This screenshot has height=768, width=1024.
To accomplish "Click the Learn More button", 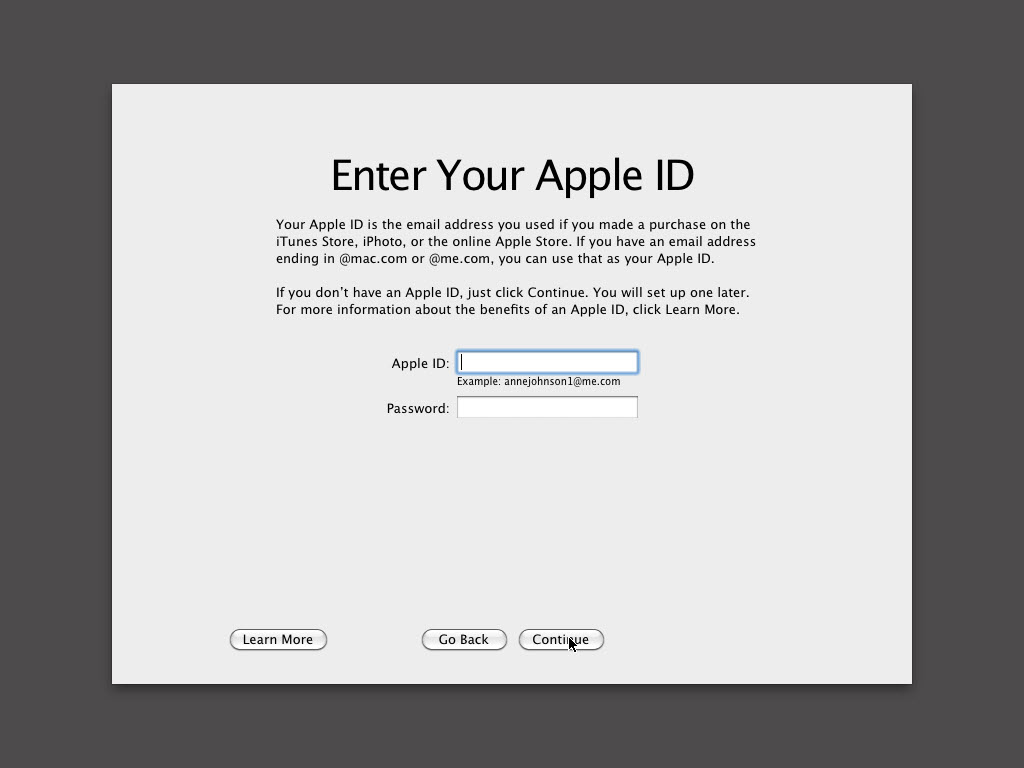I will pyautogui.click(x=278, y=639).
